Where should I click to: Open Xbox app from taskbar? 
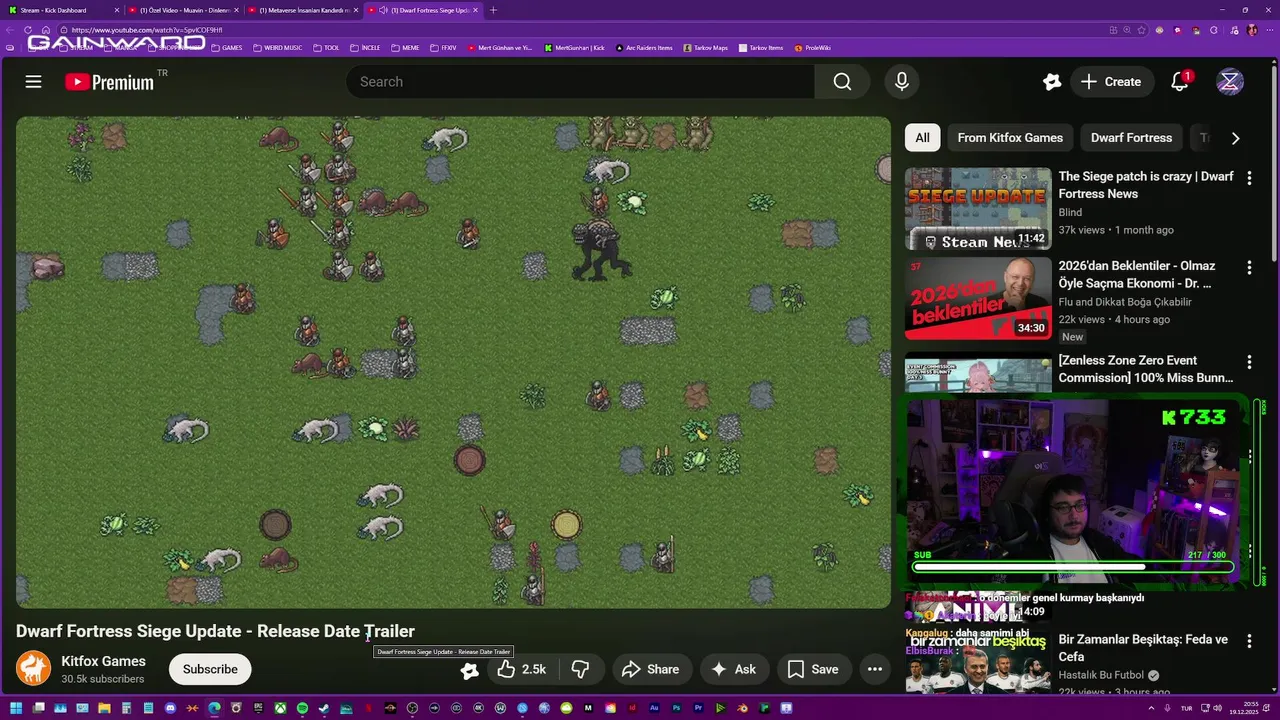click(280, 708)
